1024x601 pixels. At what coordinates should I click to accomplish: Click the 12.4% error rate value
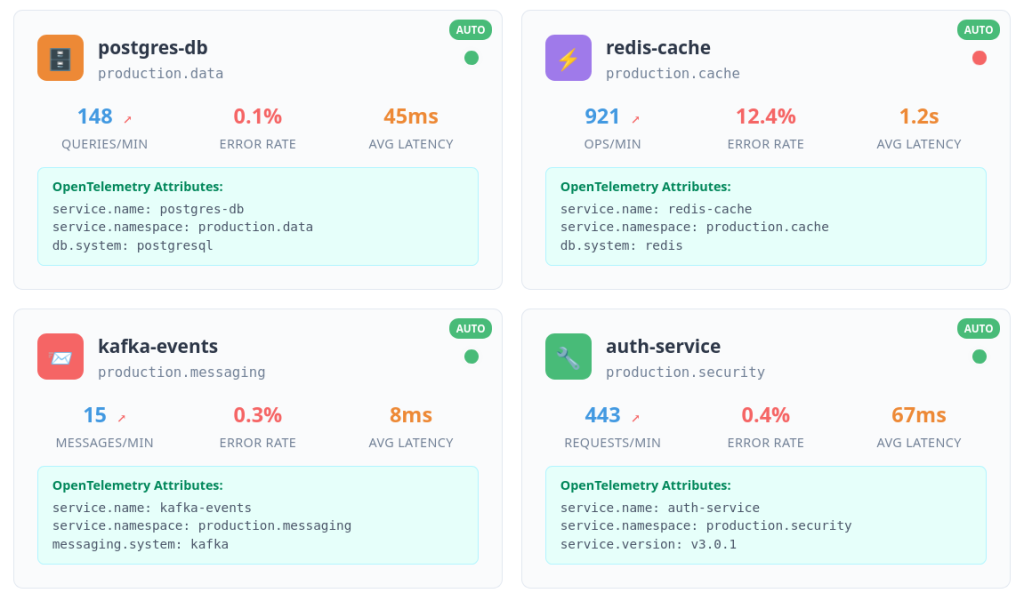click(766, 116)
